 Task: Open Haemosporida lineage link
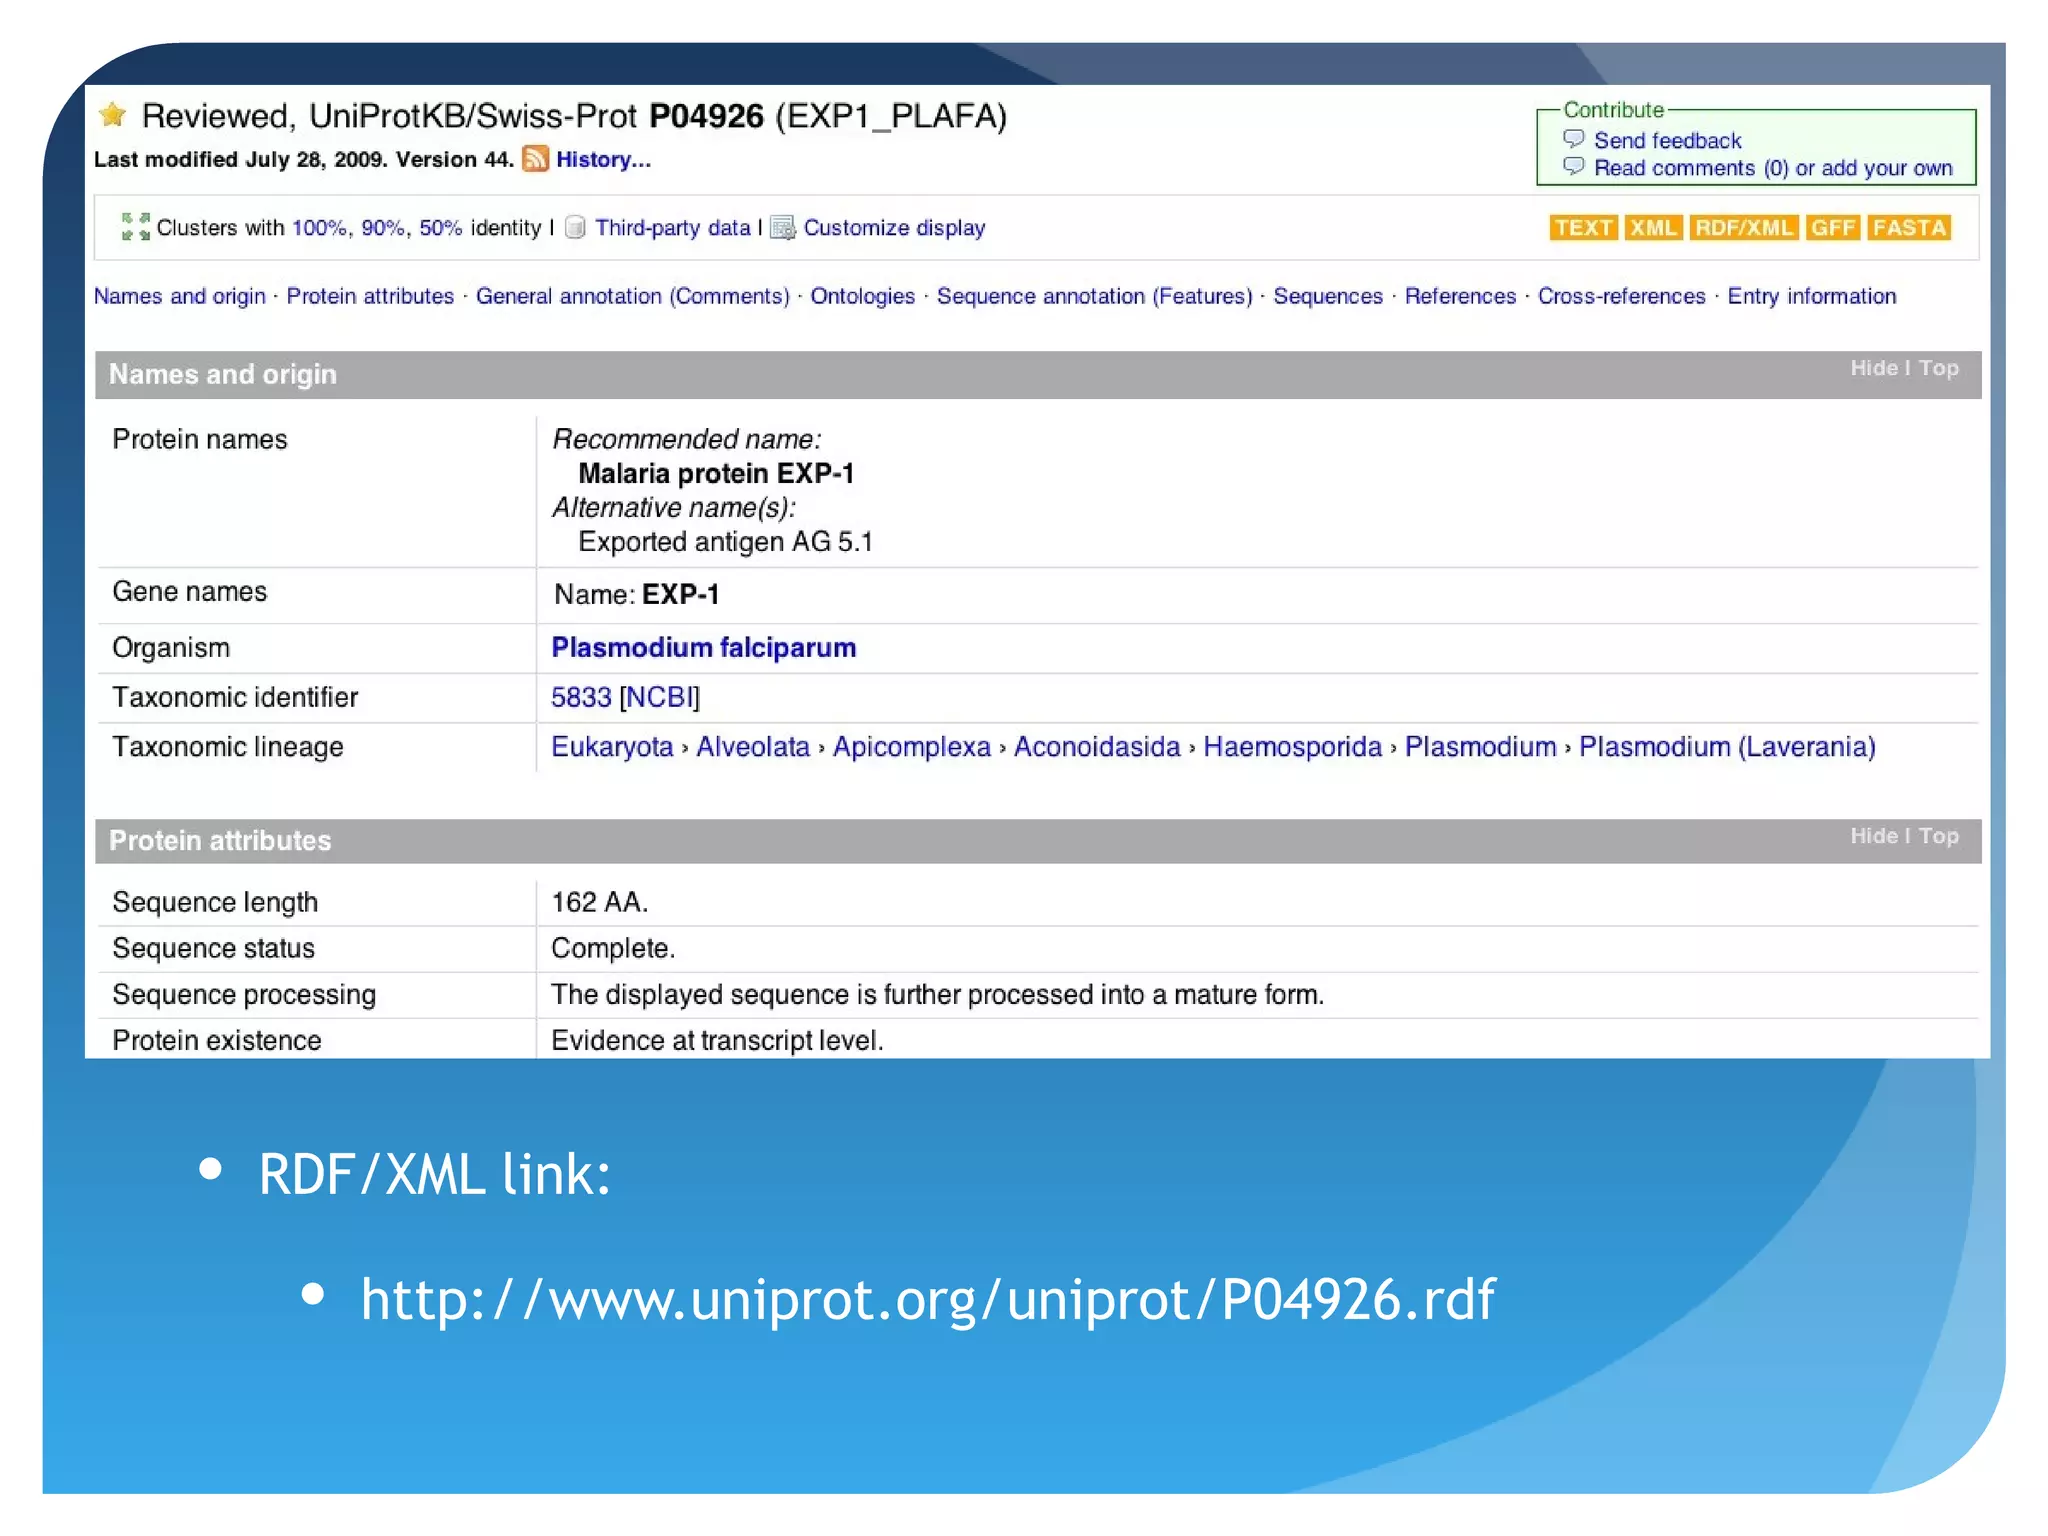[x=1292, y=747]
